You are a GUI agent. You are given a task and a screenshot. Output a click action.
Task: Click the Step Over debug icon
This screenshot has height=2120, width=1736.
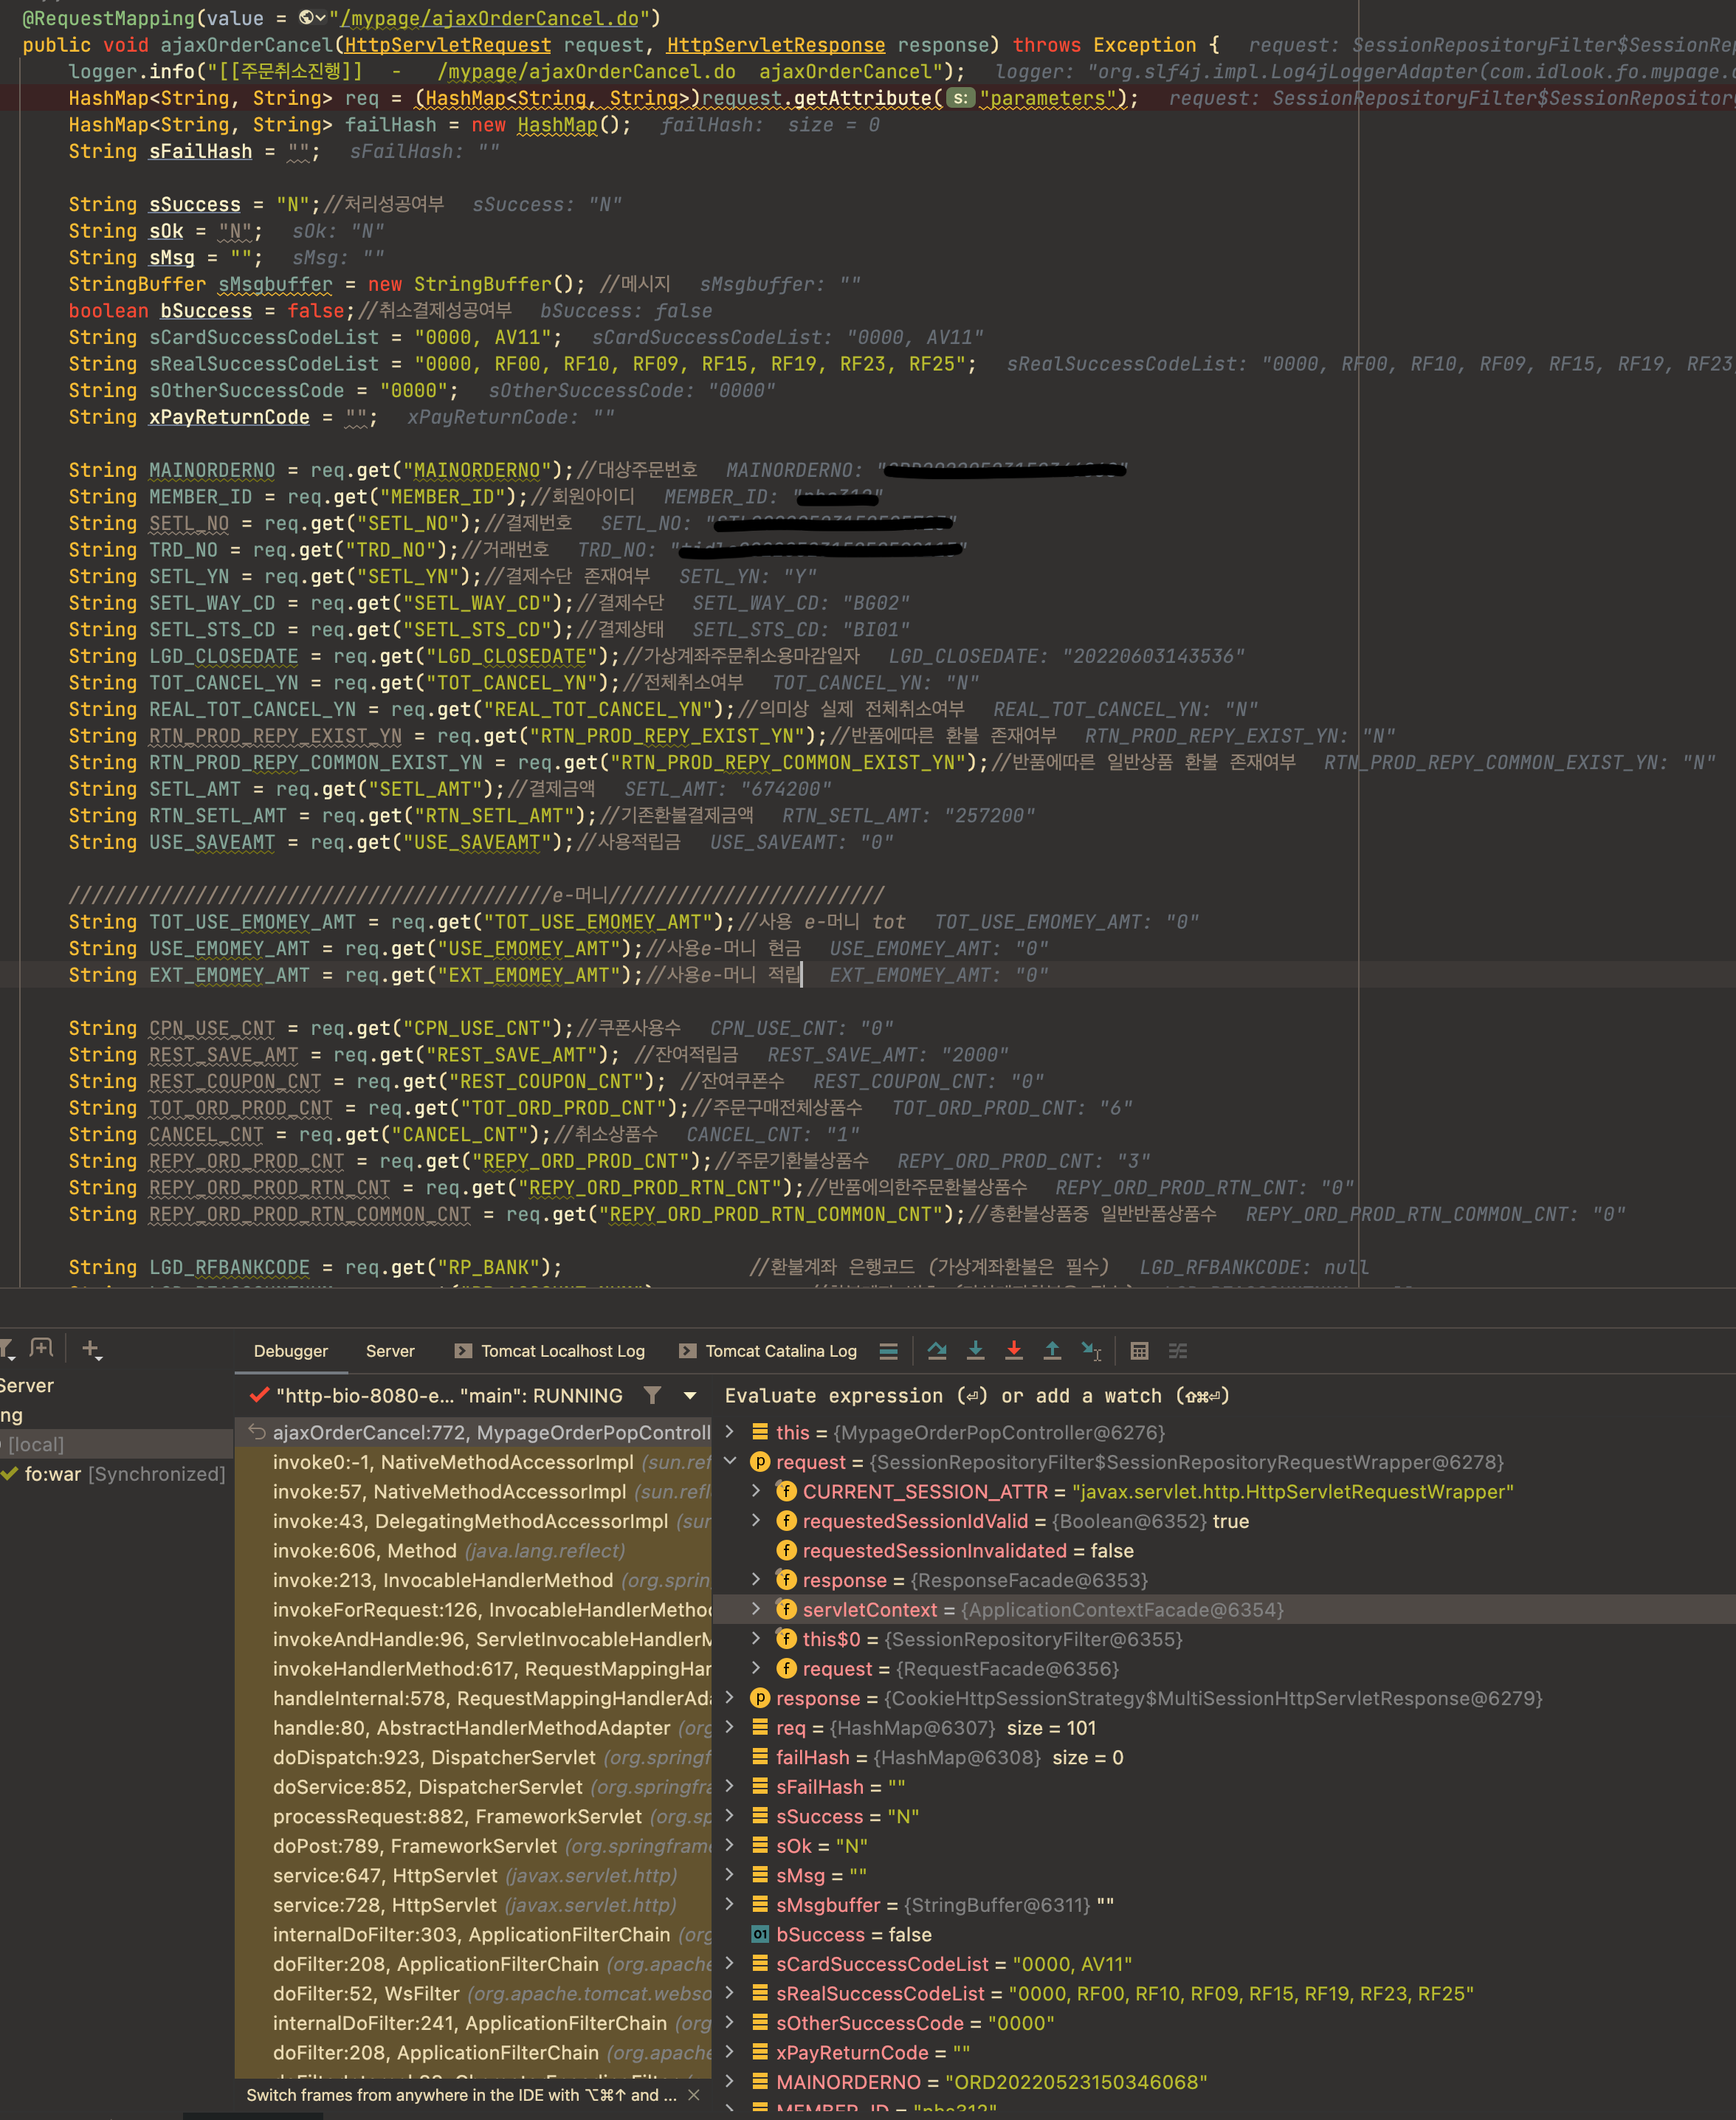[936, 1351]
